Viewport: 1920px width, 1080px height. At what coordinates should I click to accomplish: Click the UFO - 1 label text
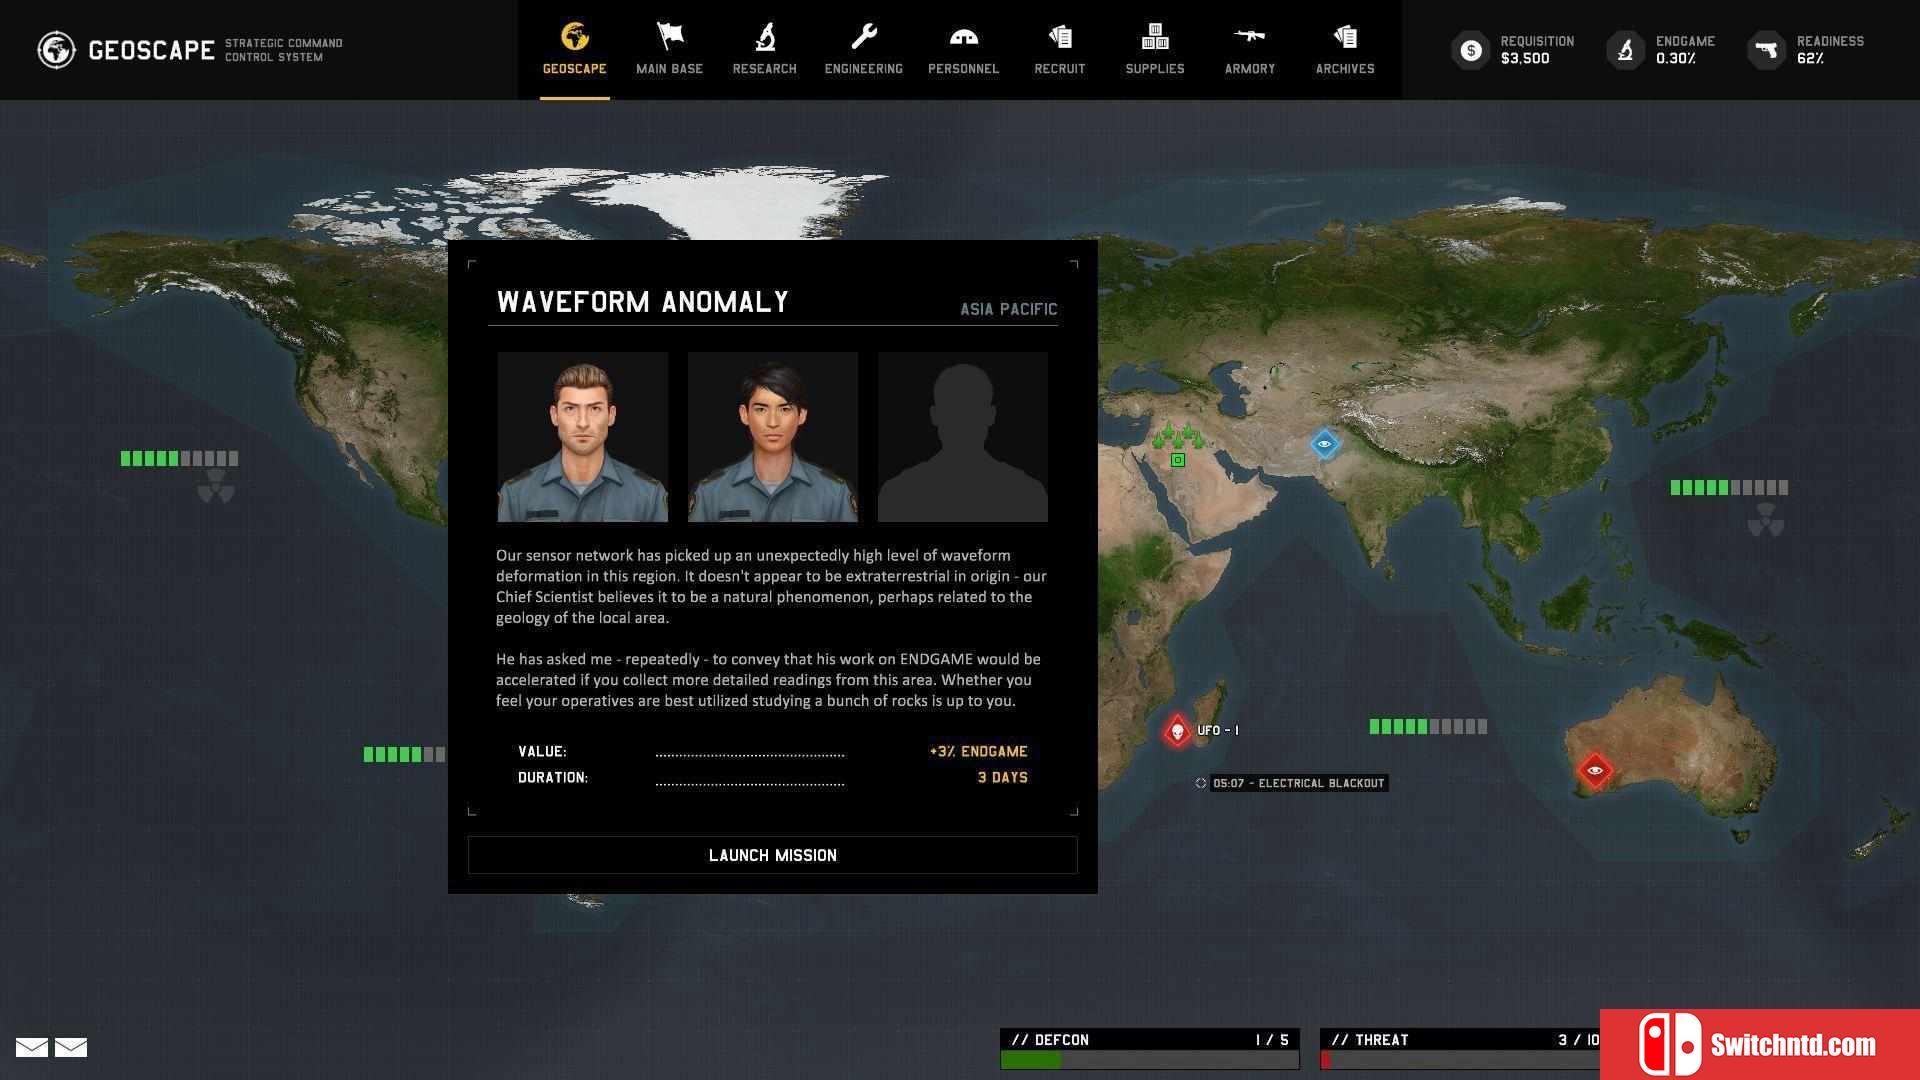click(x=1218, y=730)
